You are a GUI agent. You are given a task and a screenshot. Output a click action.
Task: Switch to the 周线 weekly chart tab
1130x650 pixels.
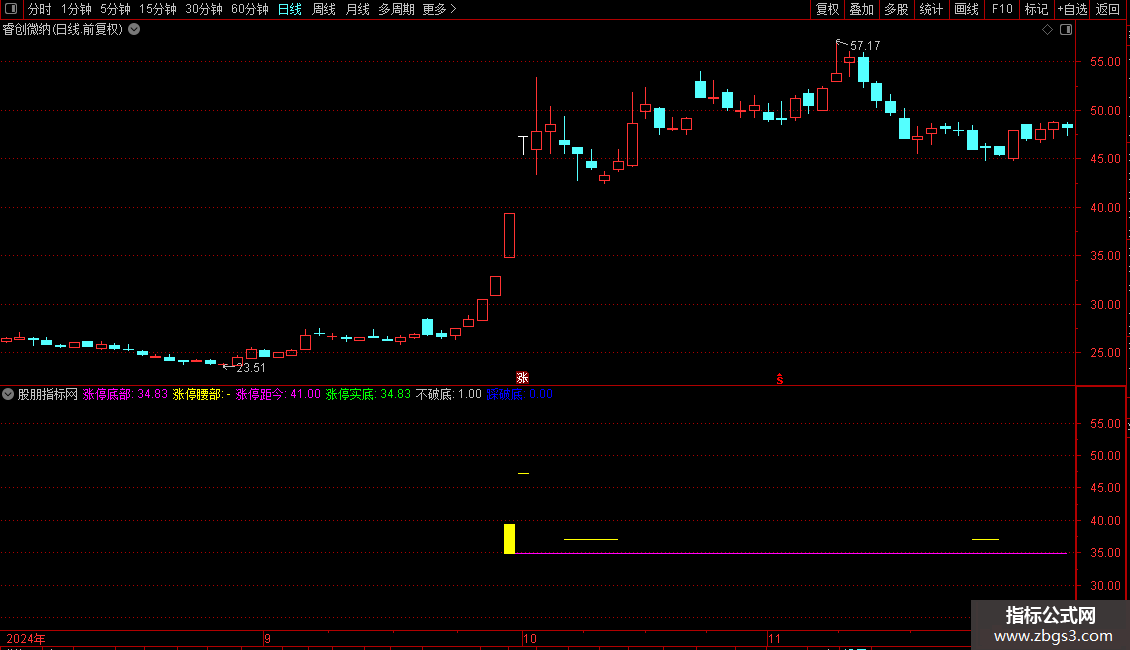coord(324,9)
